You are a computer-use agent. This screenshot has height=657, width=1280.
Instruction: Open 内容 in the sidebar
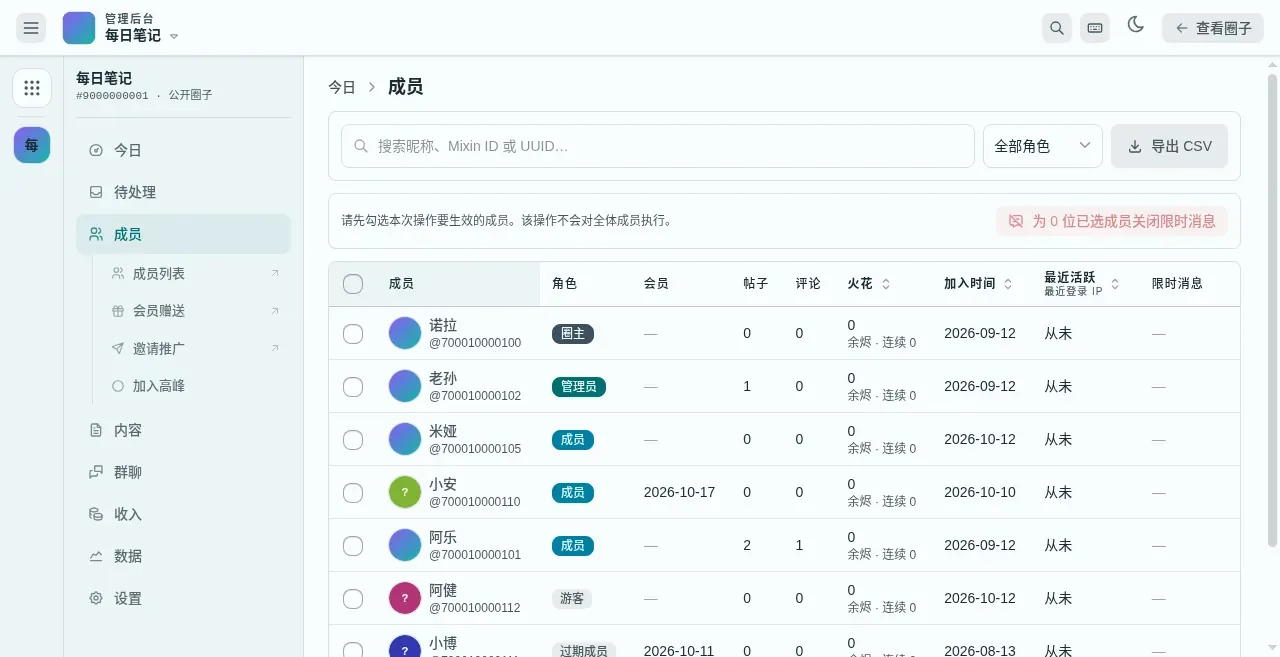(x=183, y=430)
